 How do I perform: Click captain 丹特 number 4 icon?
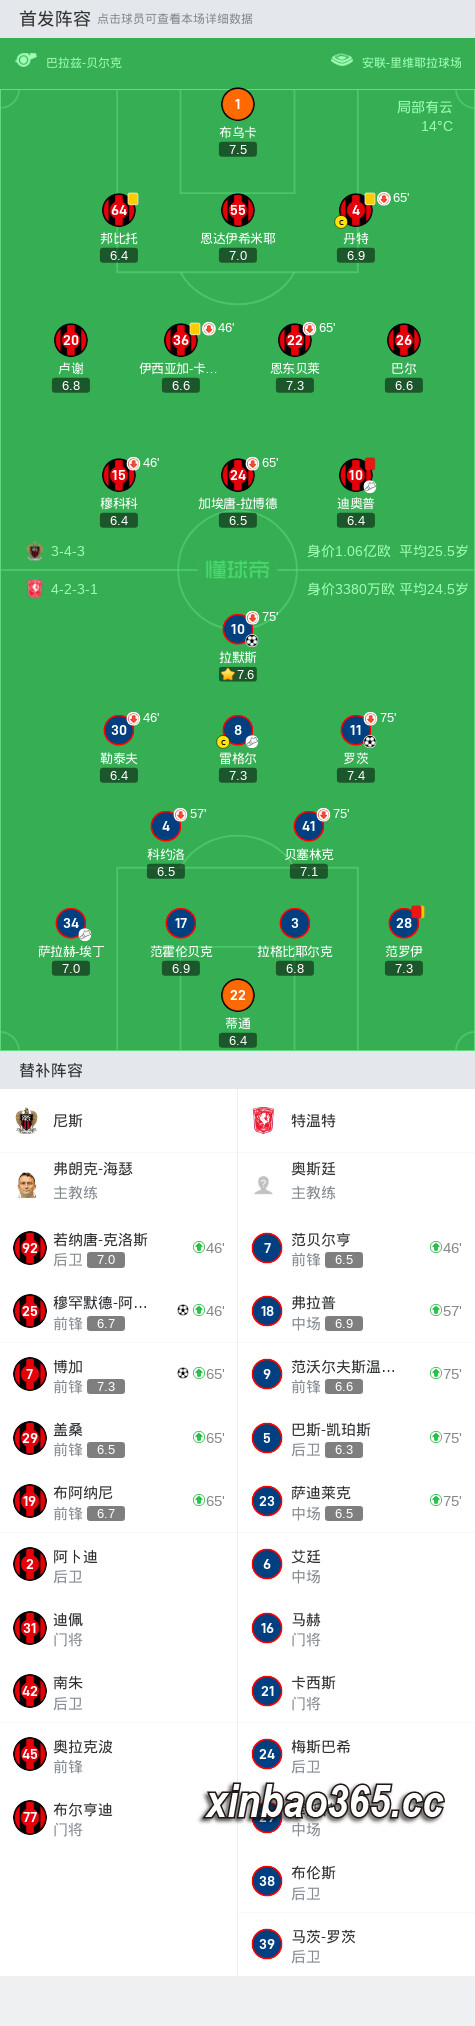(356, 210)
